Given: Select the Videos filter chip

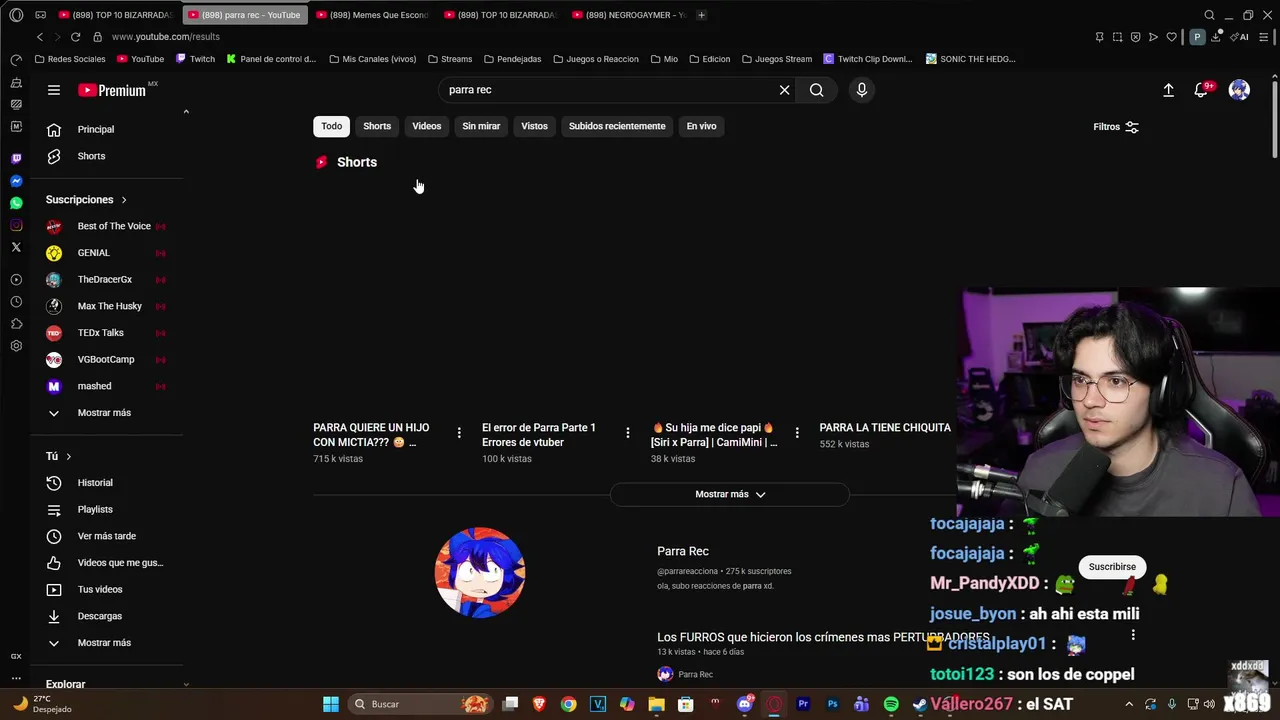Looking at the screenshot, I should click(427, 126).
